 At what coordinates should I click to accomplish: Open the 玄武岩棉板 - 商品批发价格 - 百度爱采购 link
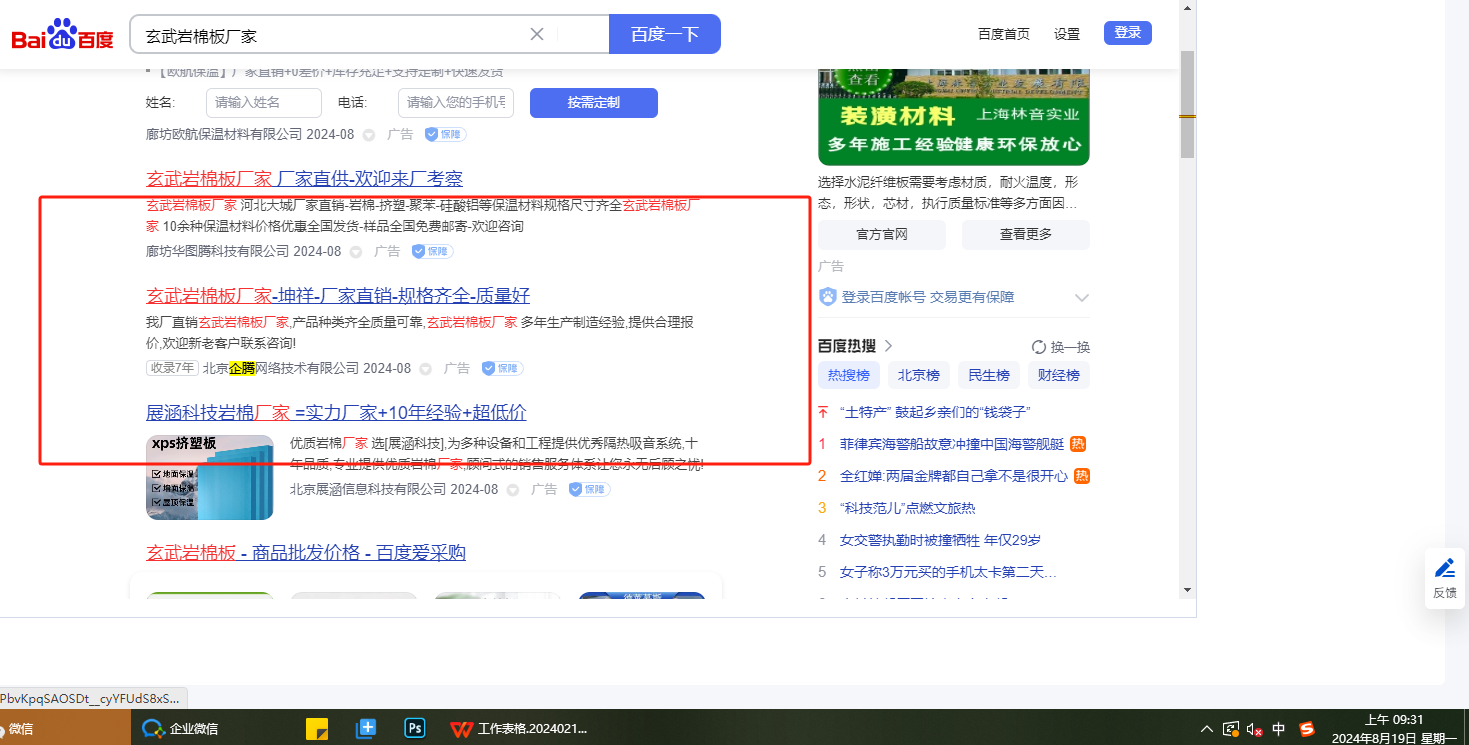tap(306, 553)
